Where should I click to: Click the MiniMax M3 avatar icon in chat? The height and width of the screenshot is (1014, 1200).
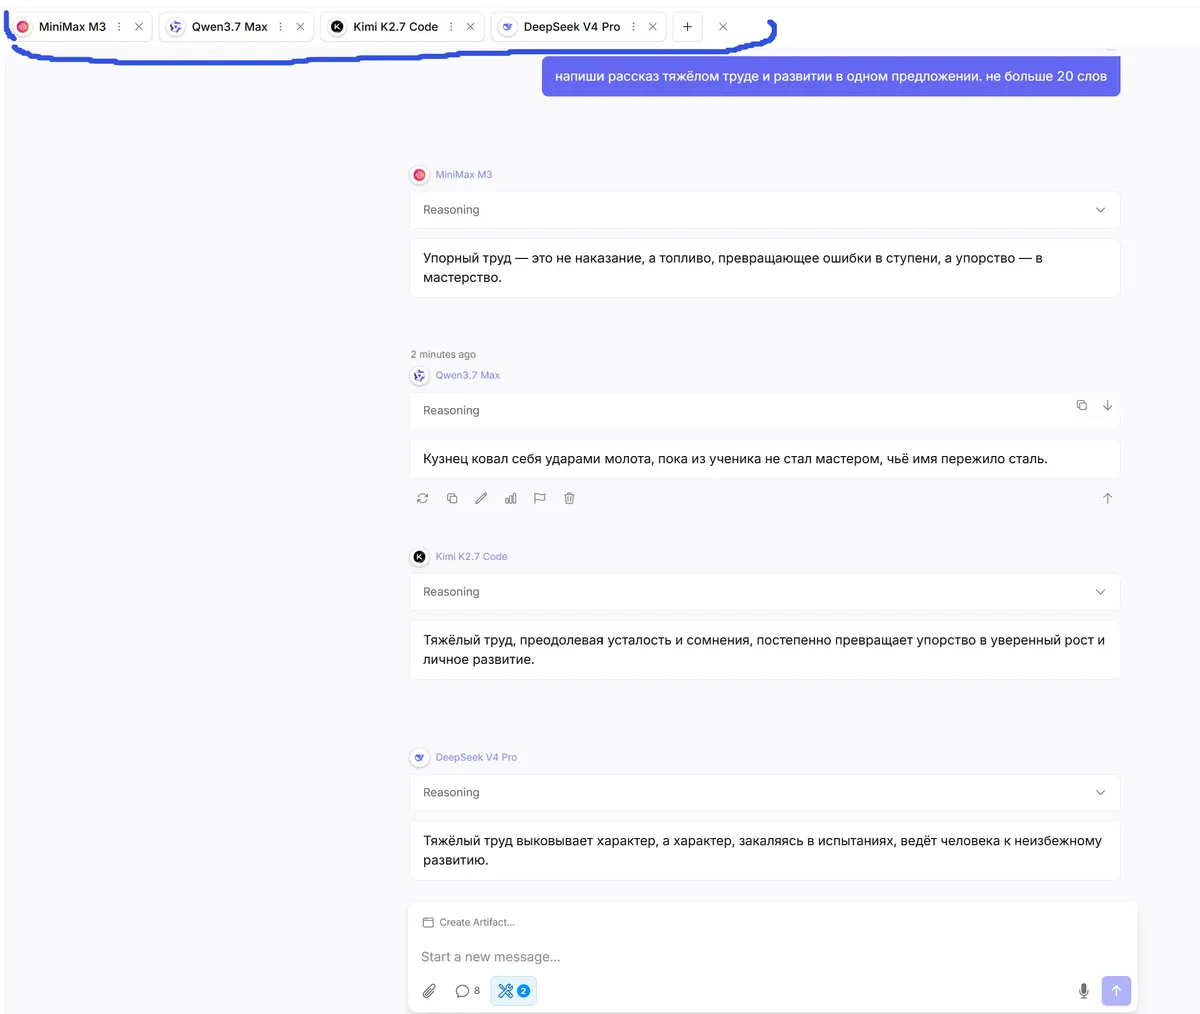point(419,175)
